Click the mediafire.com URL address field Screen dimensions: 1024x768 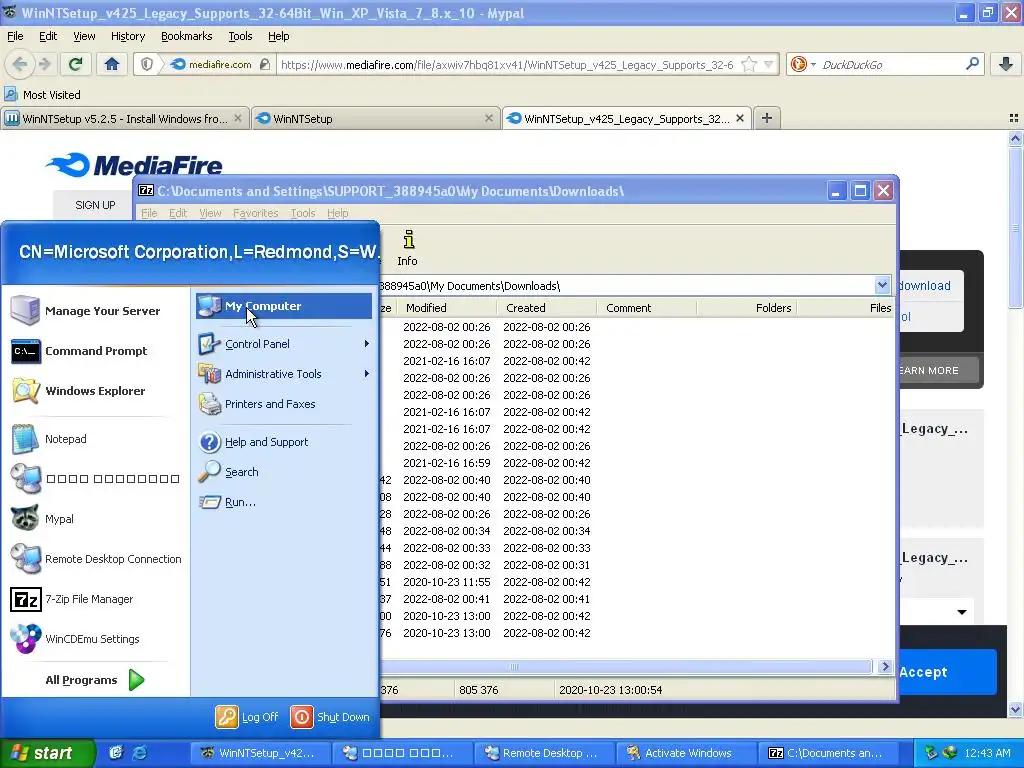pyautogui.click(x=509, y=64)
